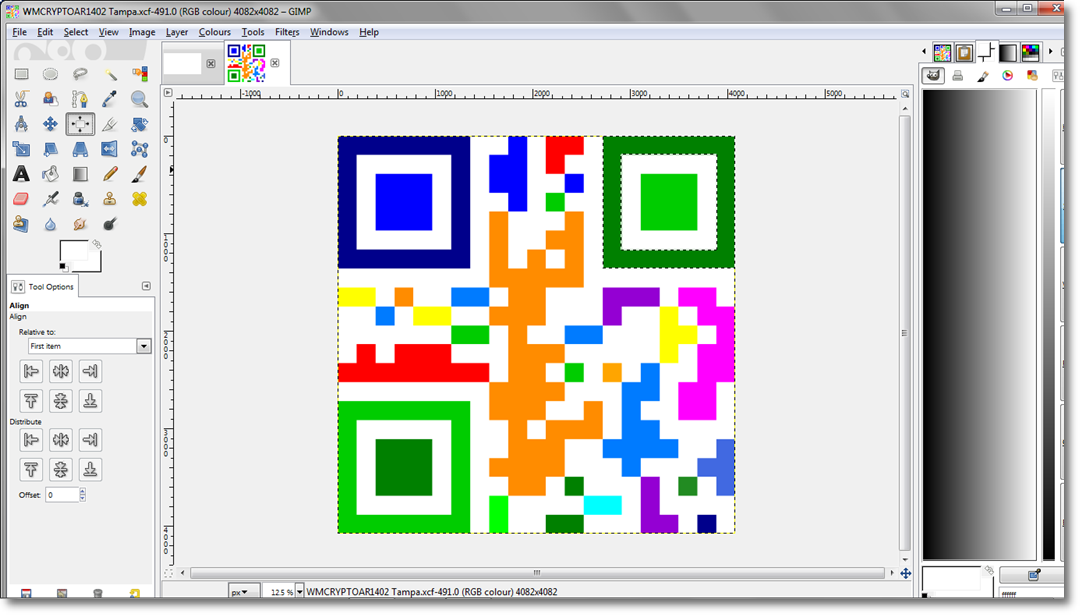Open the File menu
The width and height of the screenshot is (1080, 615).
19,32
